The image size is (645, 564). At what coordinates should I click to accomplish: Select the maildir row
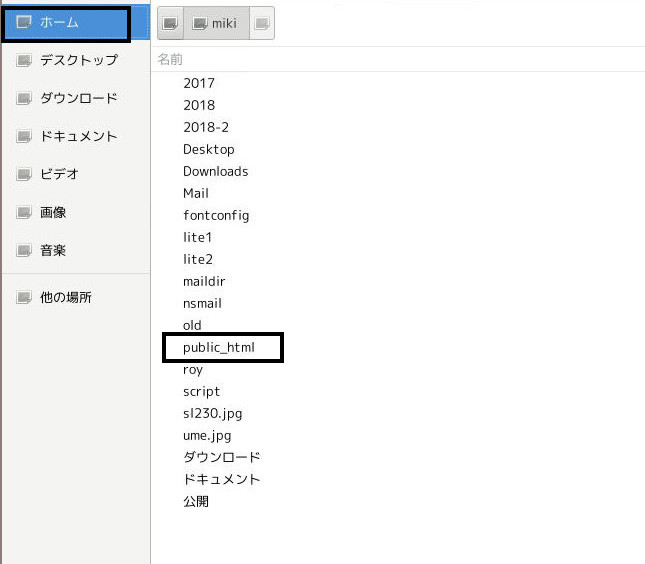(397, 281)
